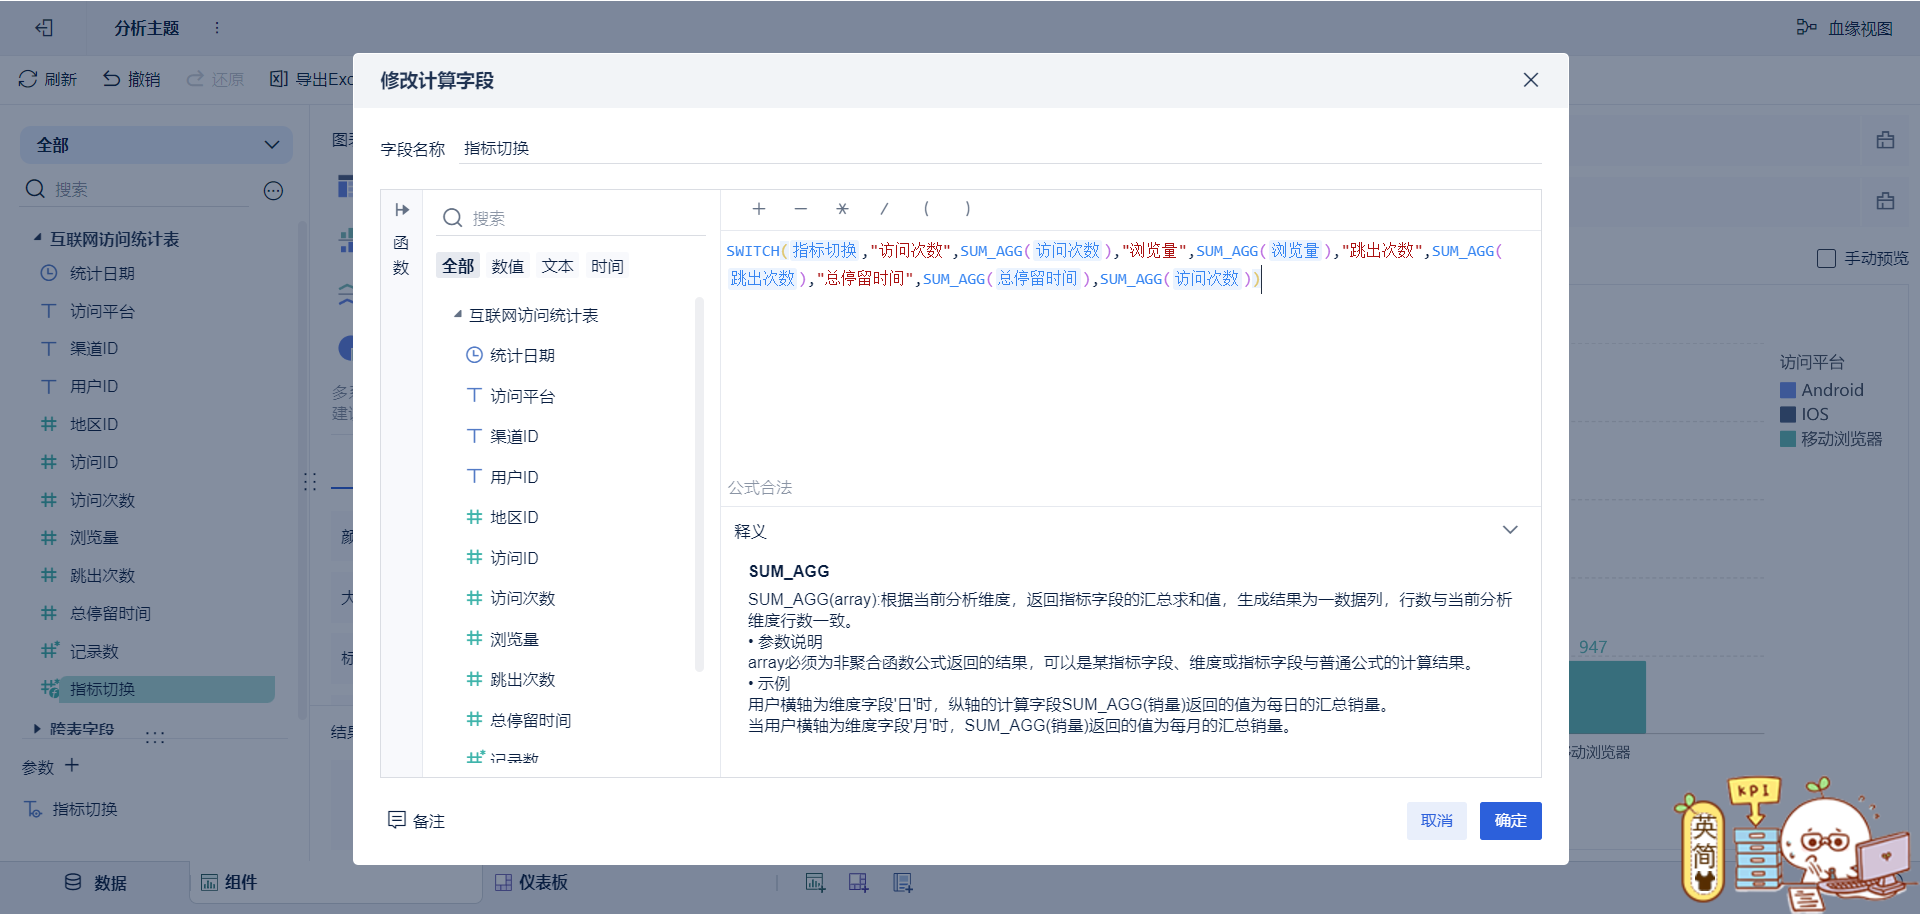Screen dimensions: 1920x914
Task: Select 浏览量 field in the left panel
Action: [x=93, y=537]
